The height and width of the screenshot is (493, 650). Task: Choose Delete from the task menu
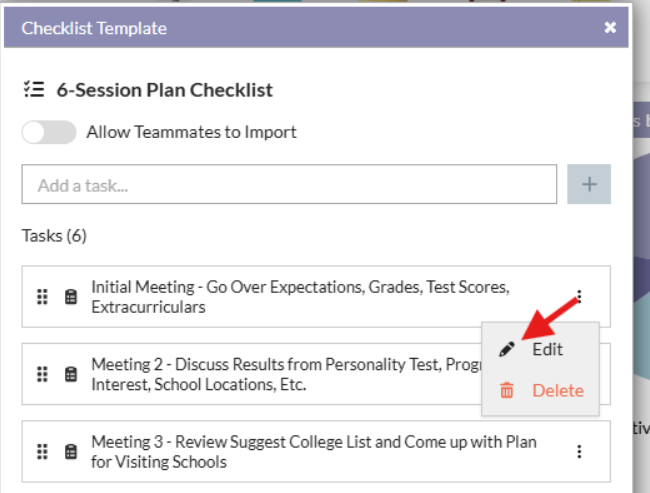coord(556,390)
